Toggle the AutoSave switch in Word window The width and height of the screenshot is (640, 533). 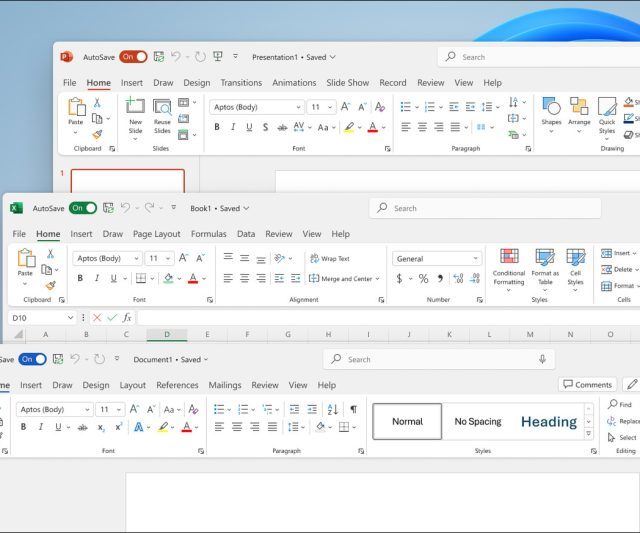(32, 359)
